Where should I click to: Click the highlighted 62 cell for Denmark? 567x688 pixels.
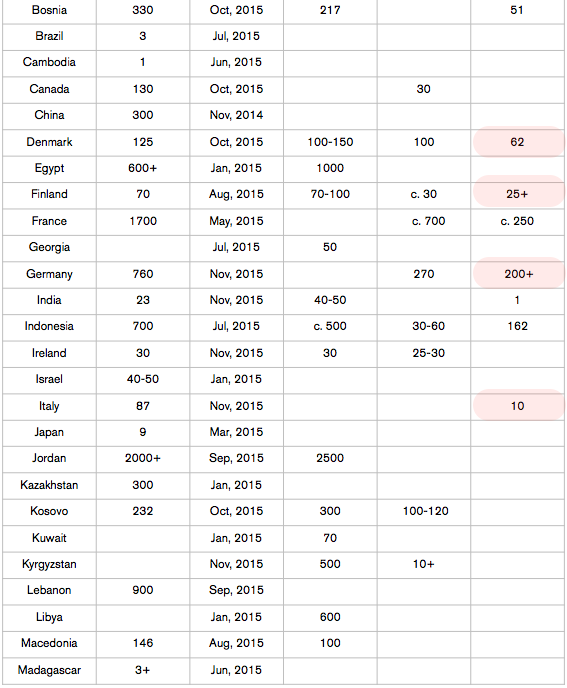518,142
